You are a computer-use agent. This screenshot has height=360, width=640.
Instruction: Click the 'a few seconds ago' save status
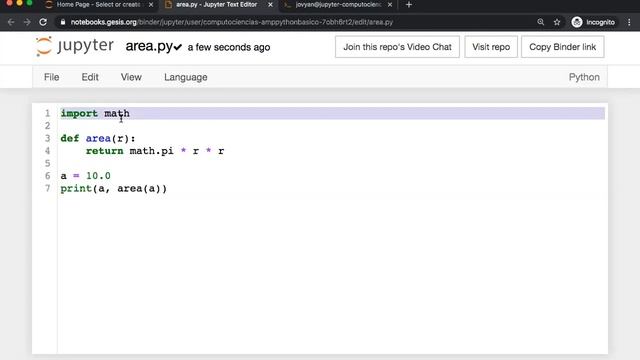pos(229,47)
